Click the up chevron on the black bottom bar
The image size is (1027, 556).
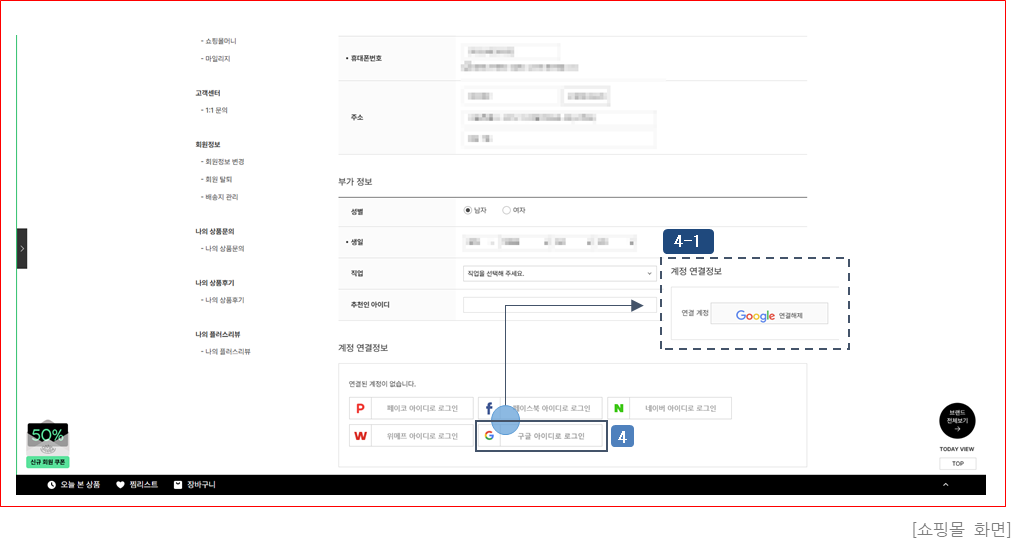(x=945, y=485)
